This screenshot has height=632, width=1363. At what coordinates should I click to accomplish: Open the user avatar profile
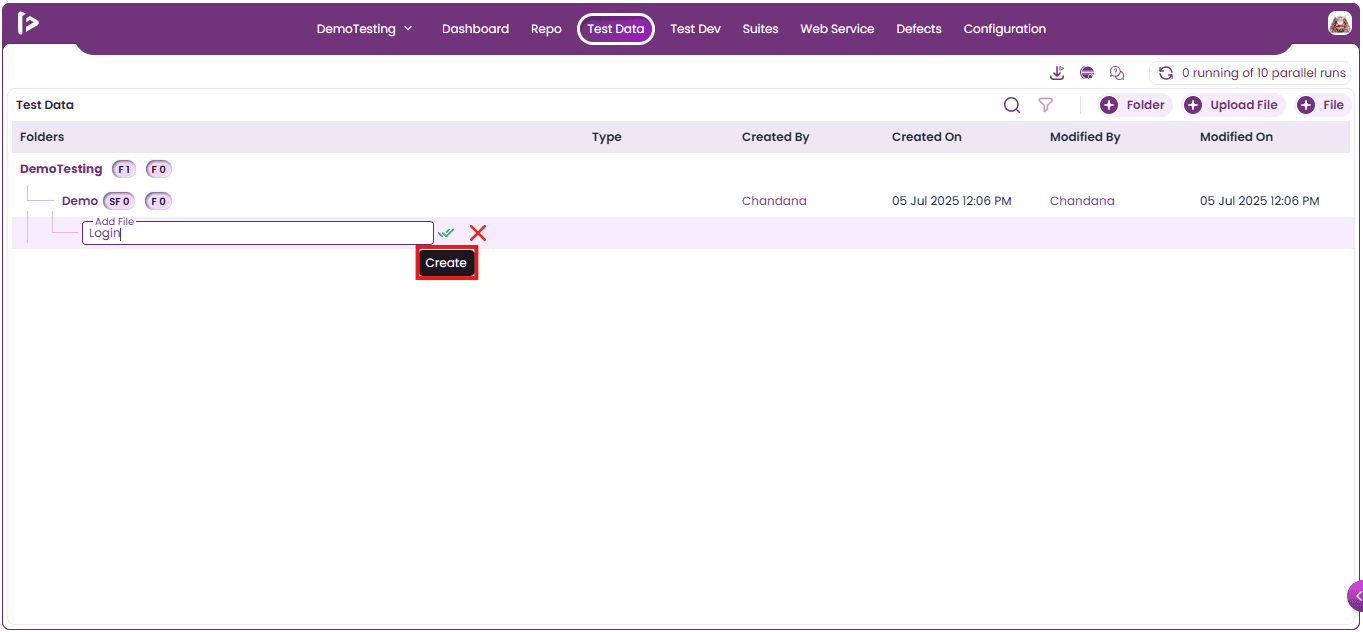pyautogui.click(x=1340, y=24)
